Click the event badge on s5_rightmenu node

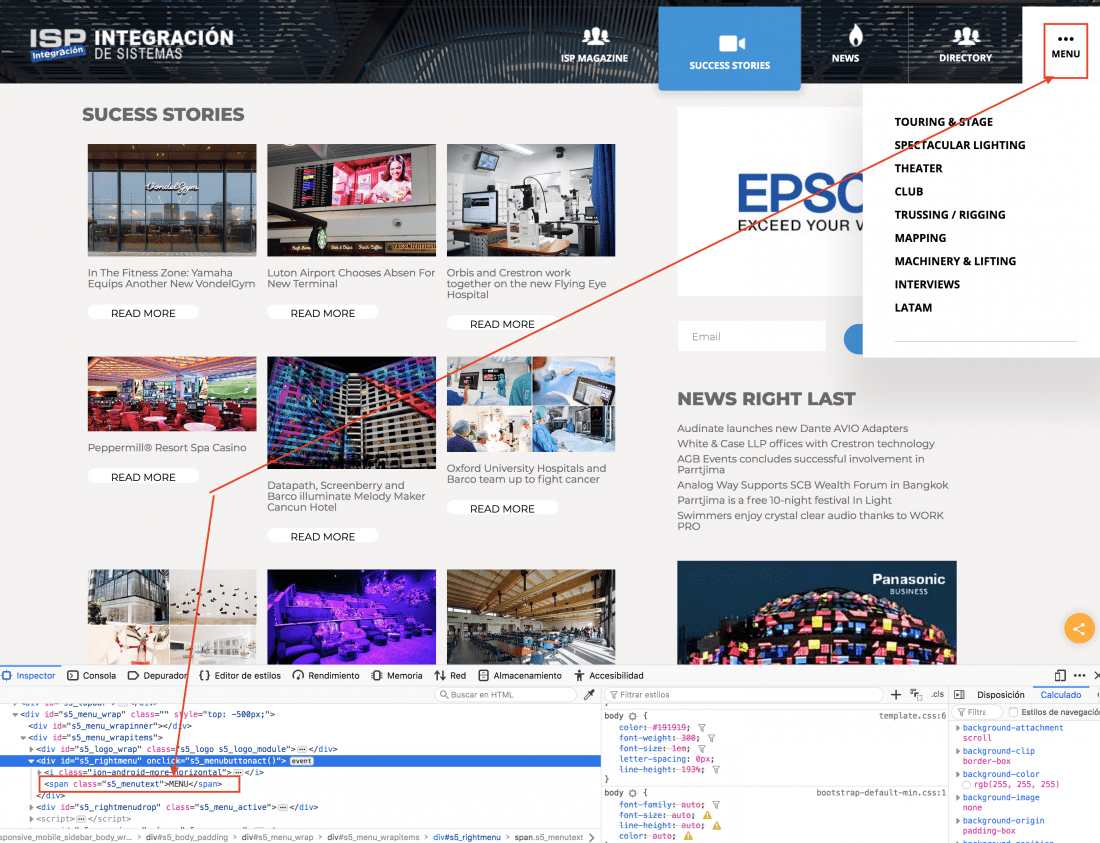pos(302,761)
